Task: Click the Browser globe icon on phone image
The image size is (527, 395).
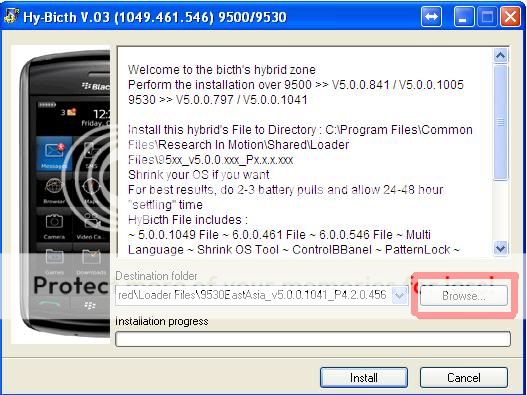Action: click(54, 191)
